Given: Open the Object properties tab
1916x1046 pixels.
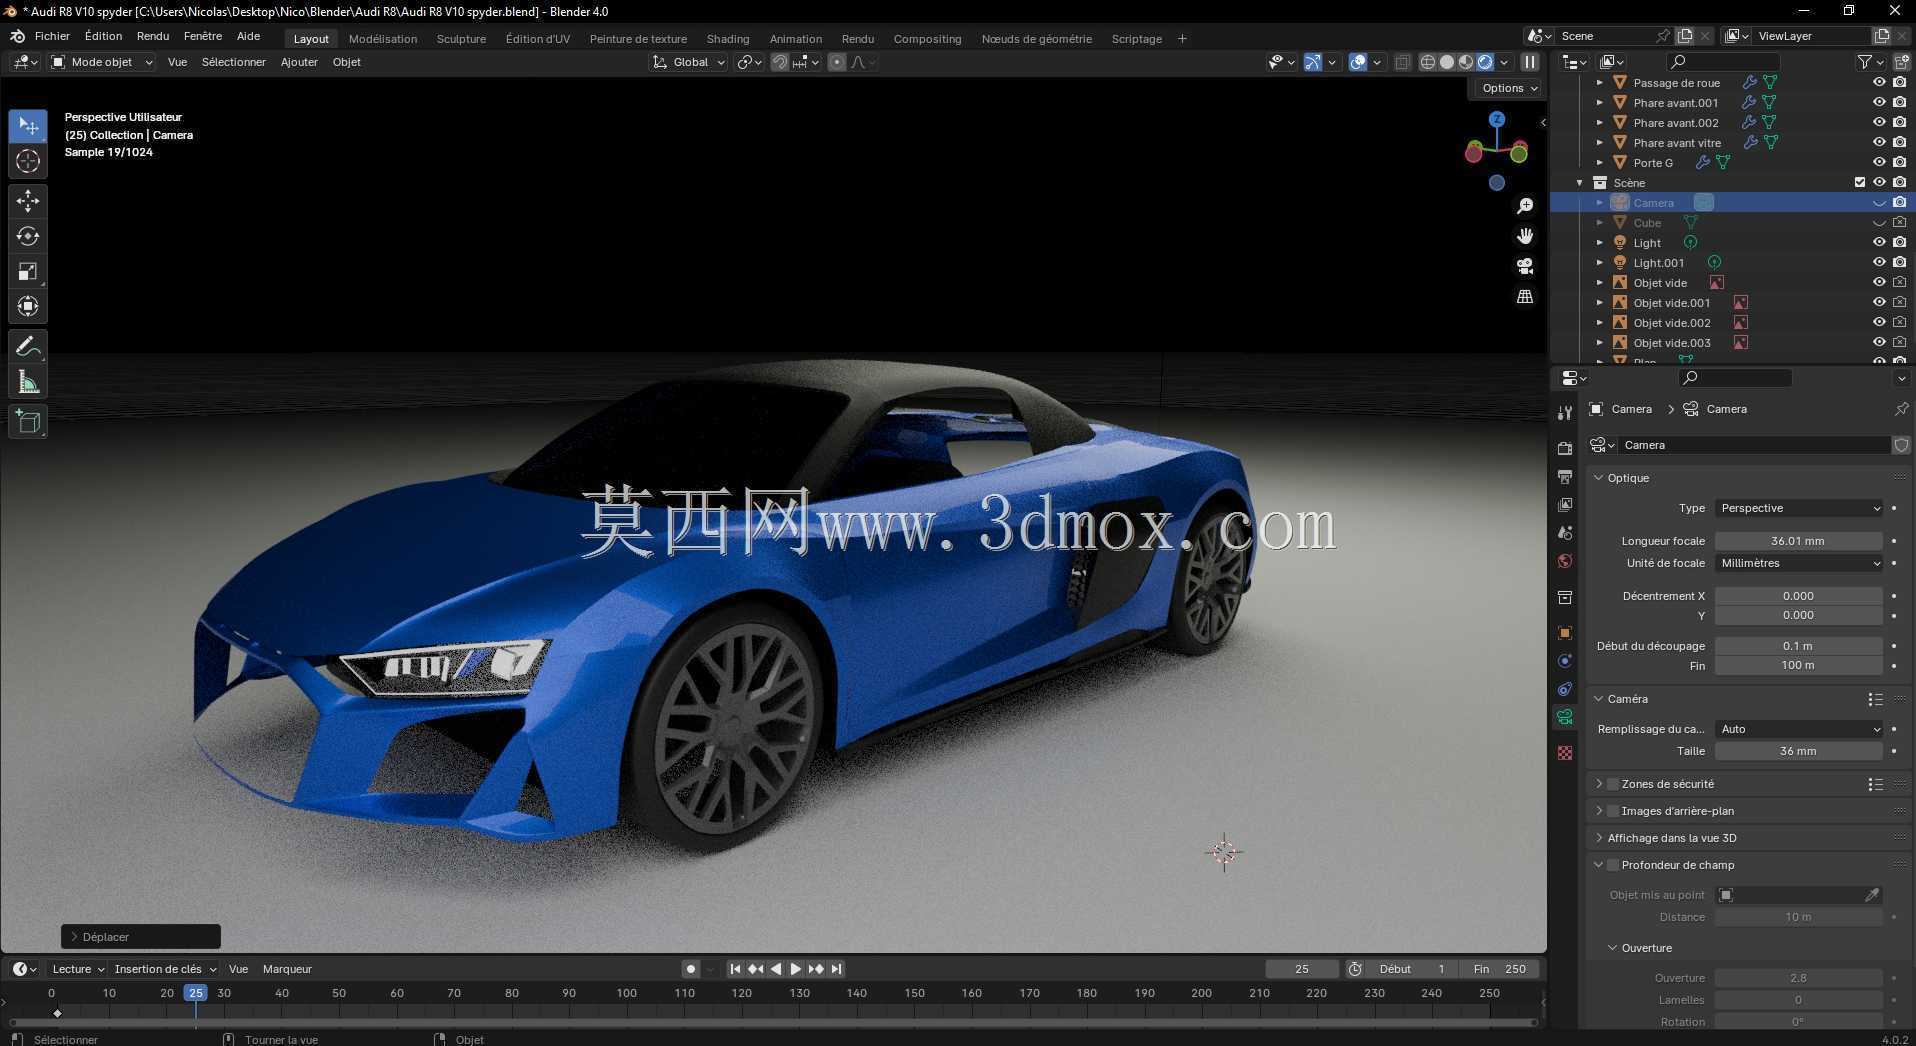Looking at the screenshot, I should [1565, 633].
